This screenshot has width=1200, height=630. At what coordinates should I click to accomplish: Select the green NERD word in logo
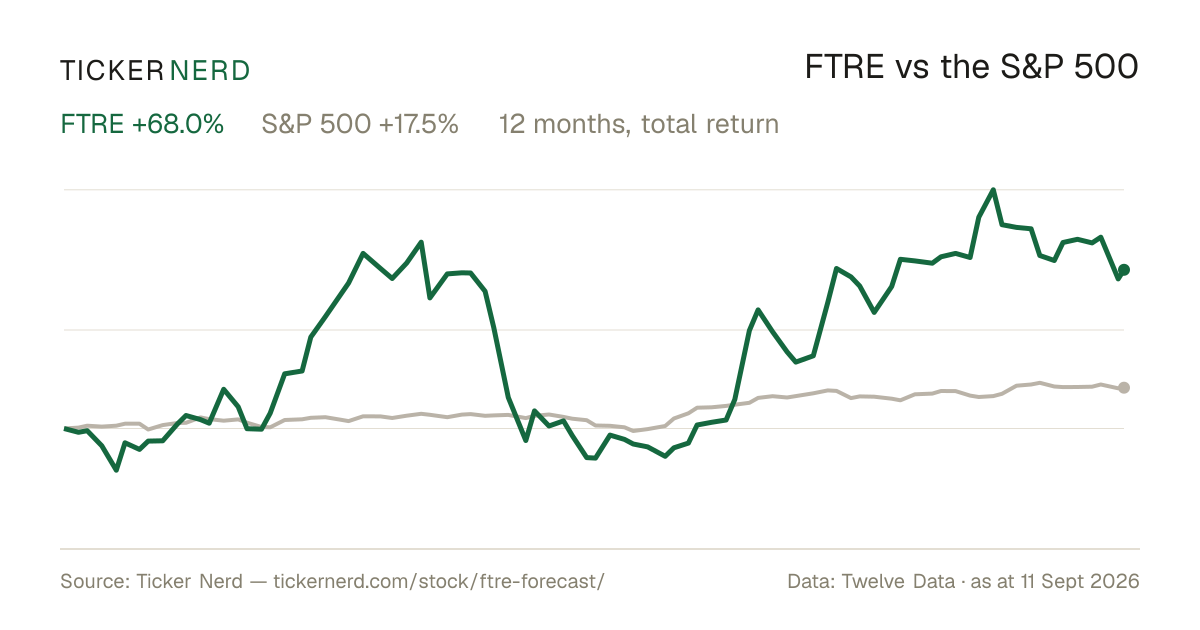pyautogui.click(x=210, y=70)
